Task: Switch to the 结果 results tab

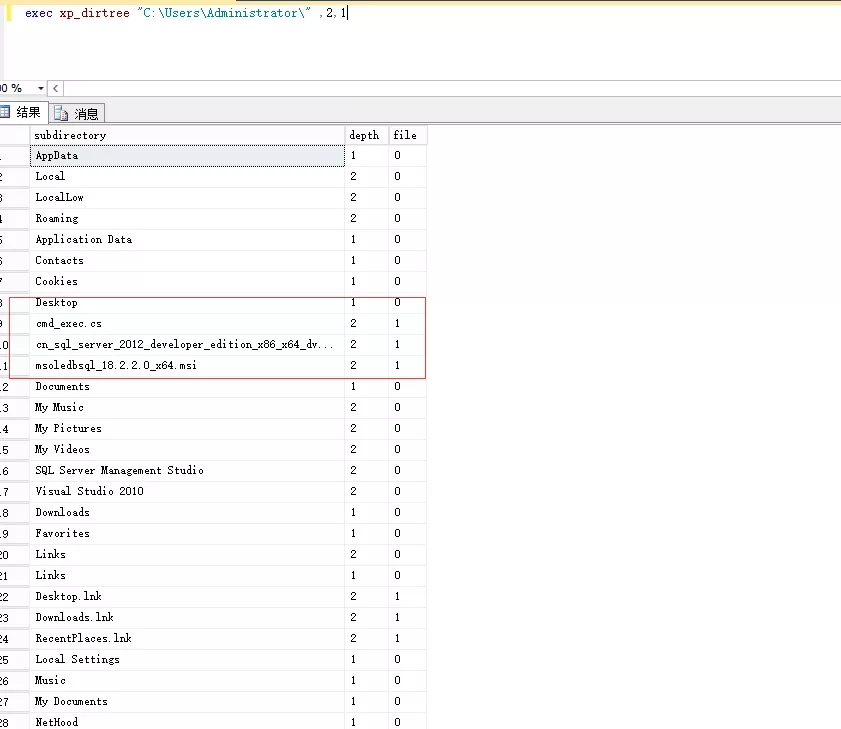Action: 24,112
